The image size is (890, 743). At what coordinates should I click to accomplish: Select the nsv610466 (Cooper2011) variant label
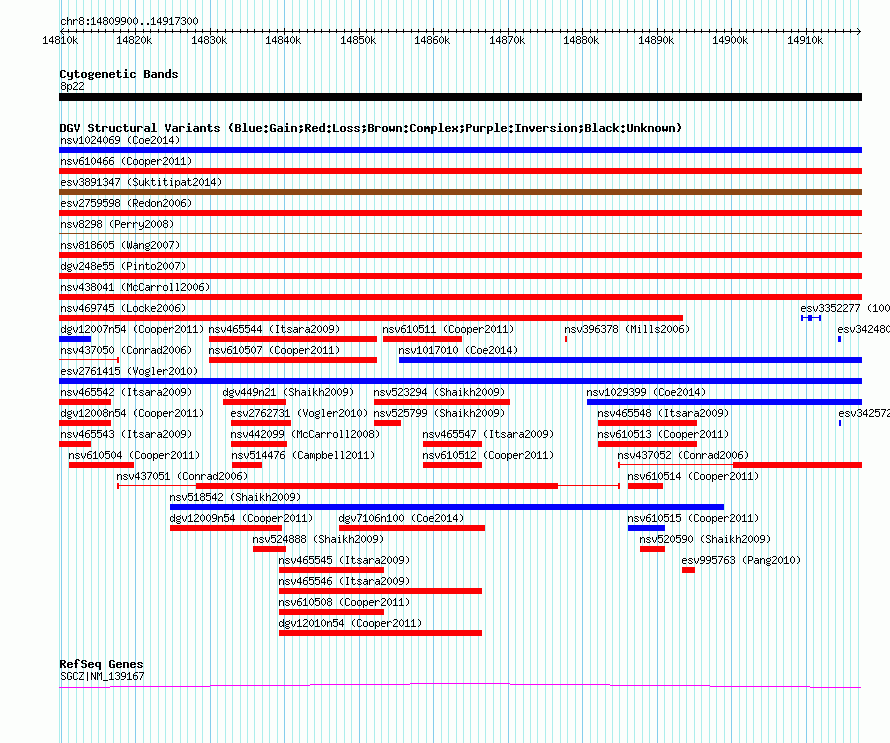pyautogui.click(x=126, y=161)
